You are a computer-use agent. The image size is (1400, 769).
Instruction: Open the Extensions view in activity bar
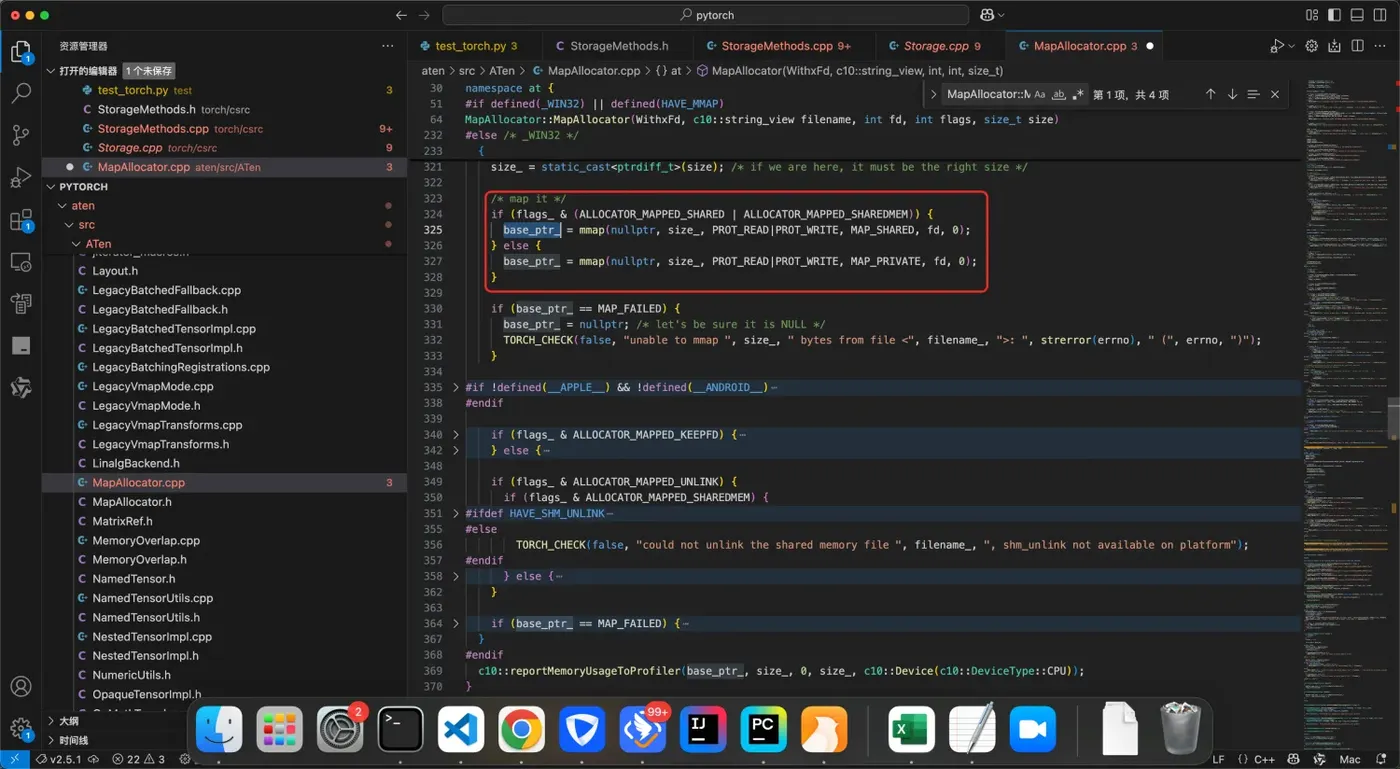[x=21, y=221]
